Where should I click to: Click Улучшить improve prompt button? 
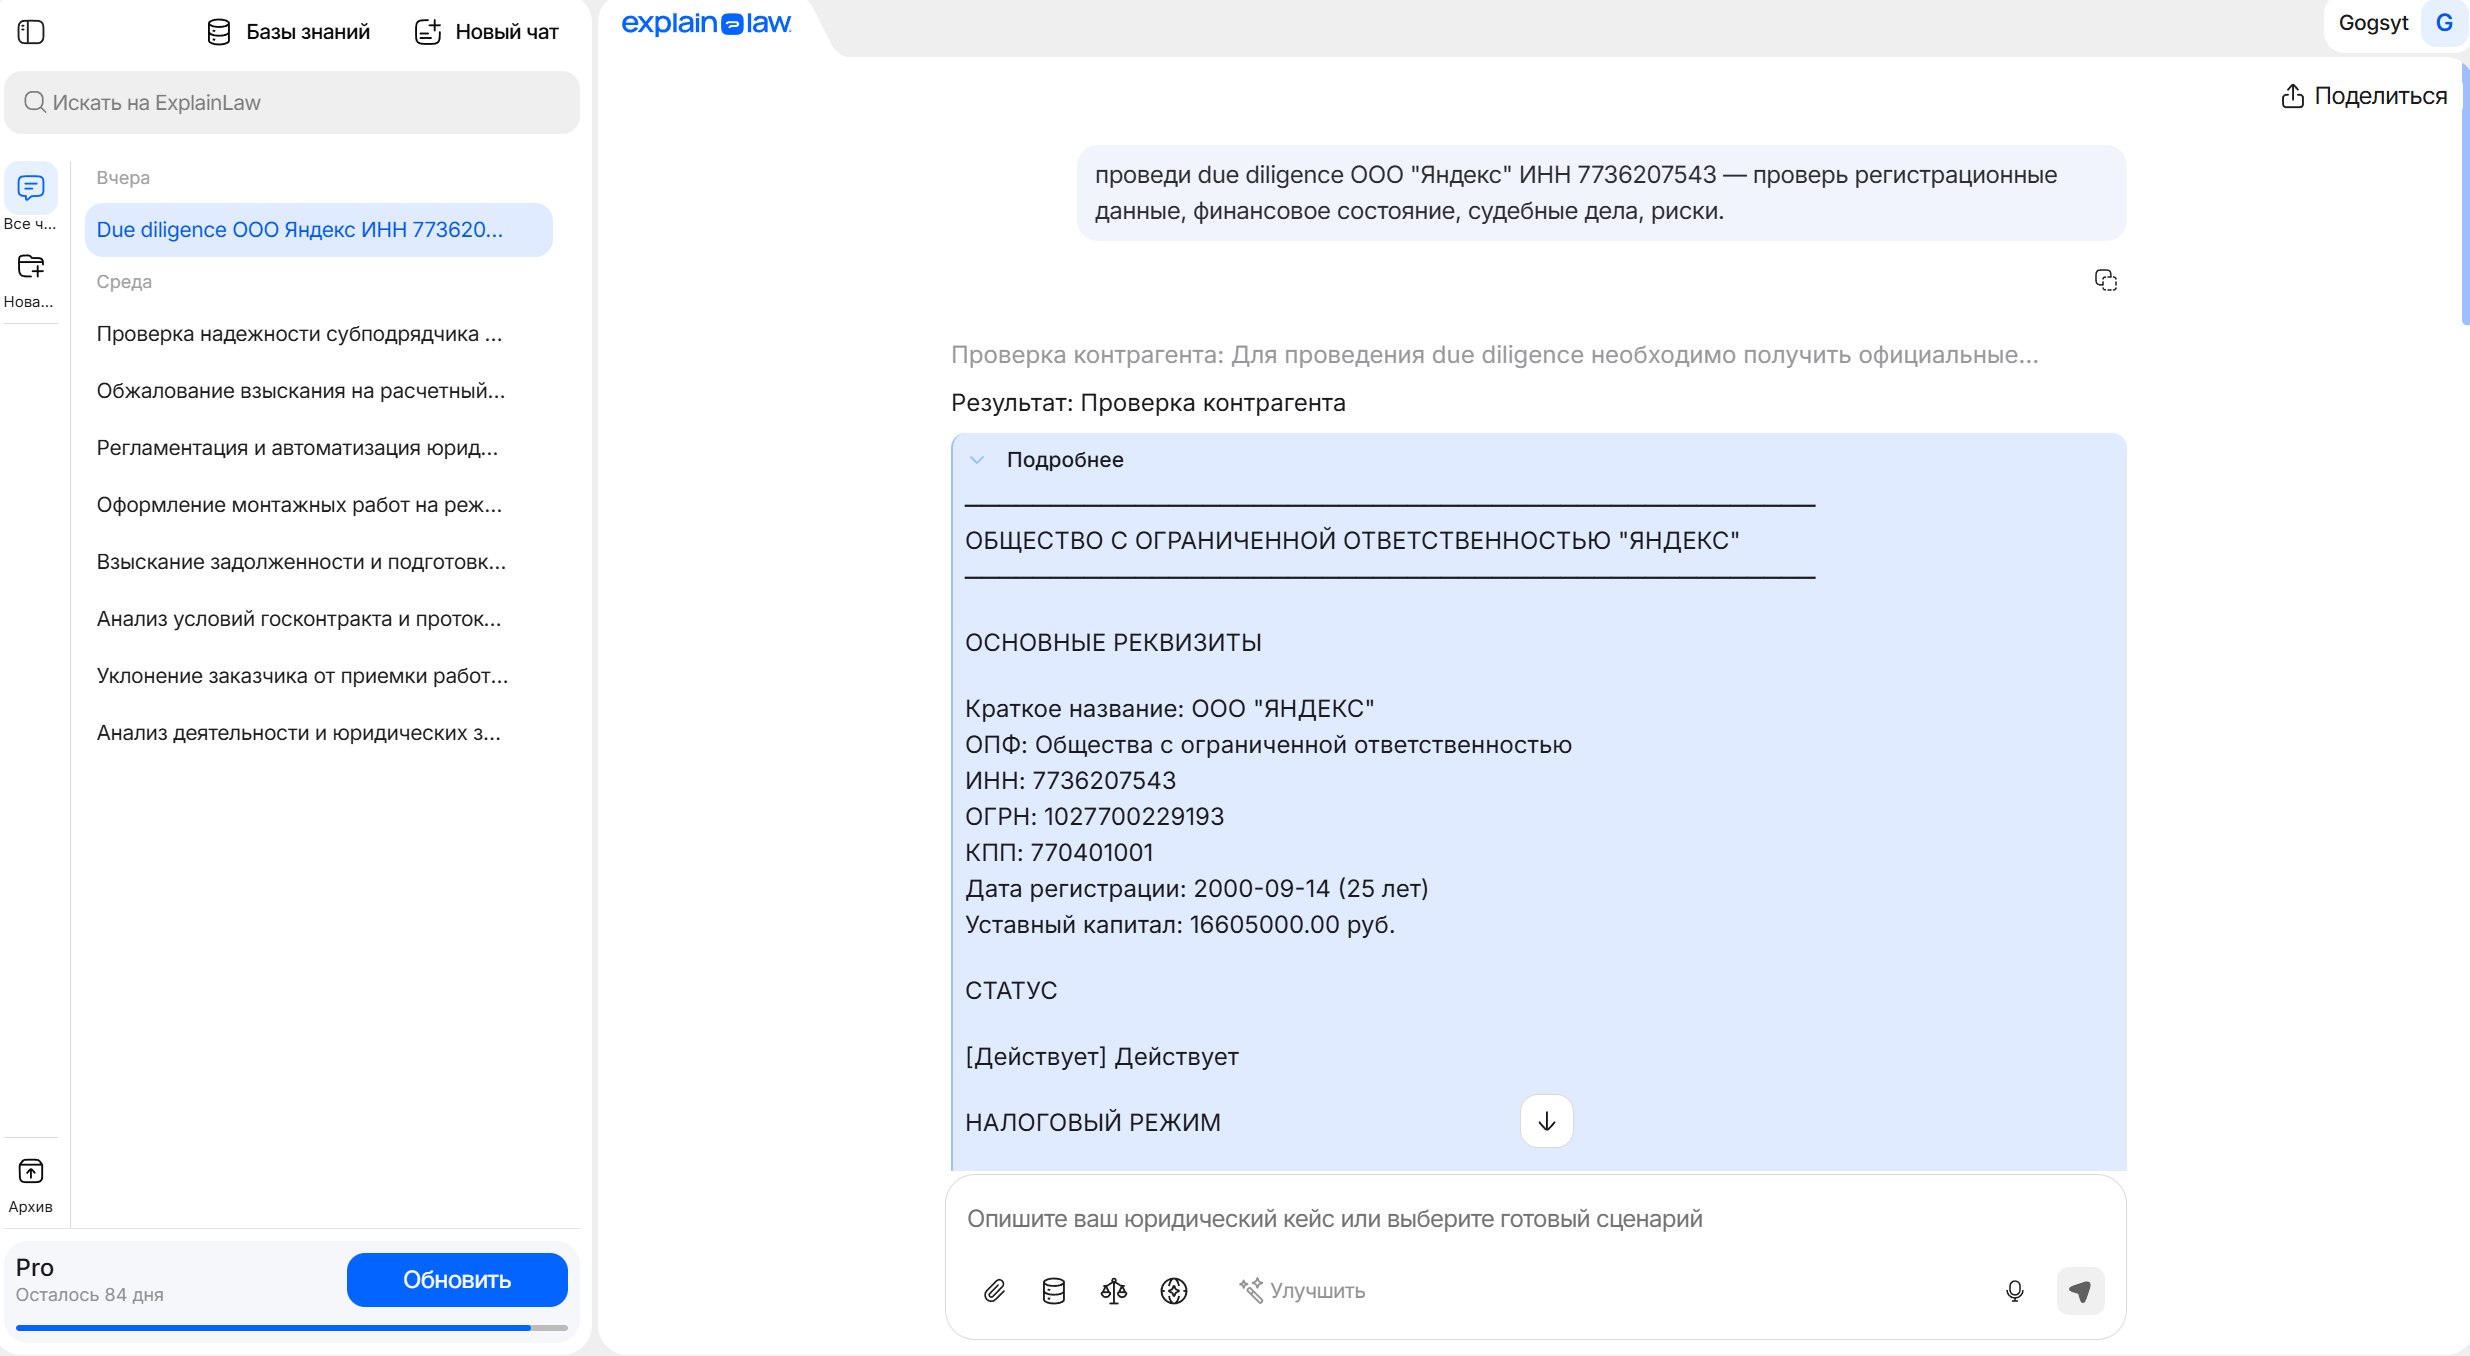(x=1302, y=1291)
